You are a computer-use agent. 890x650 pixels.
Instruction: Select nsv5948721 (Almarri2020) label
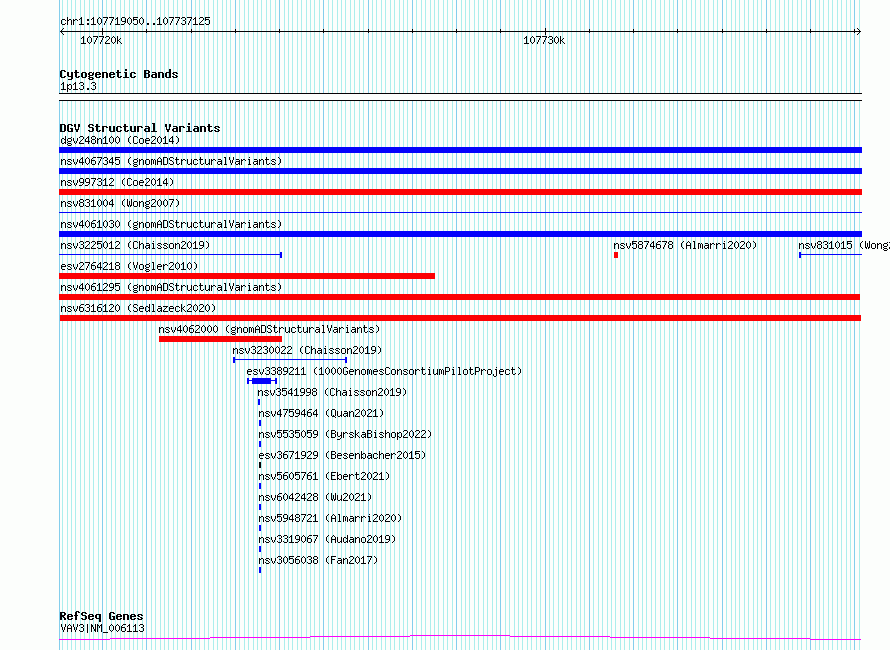330,518
